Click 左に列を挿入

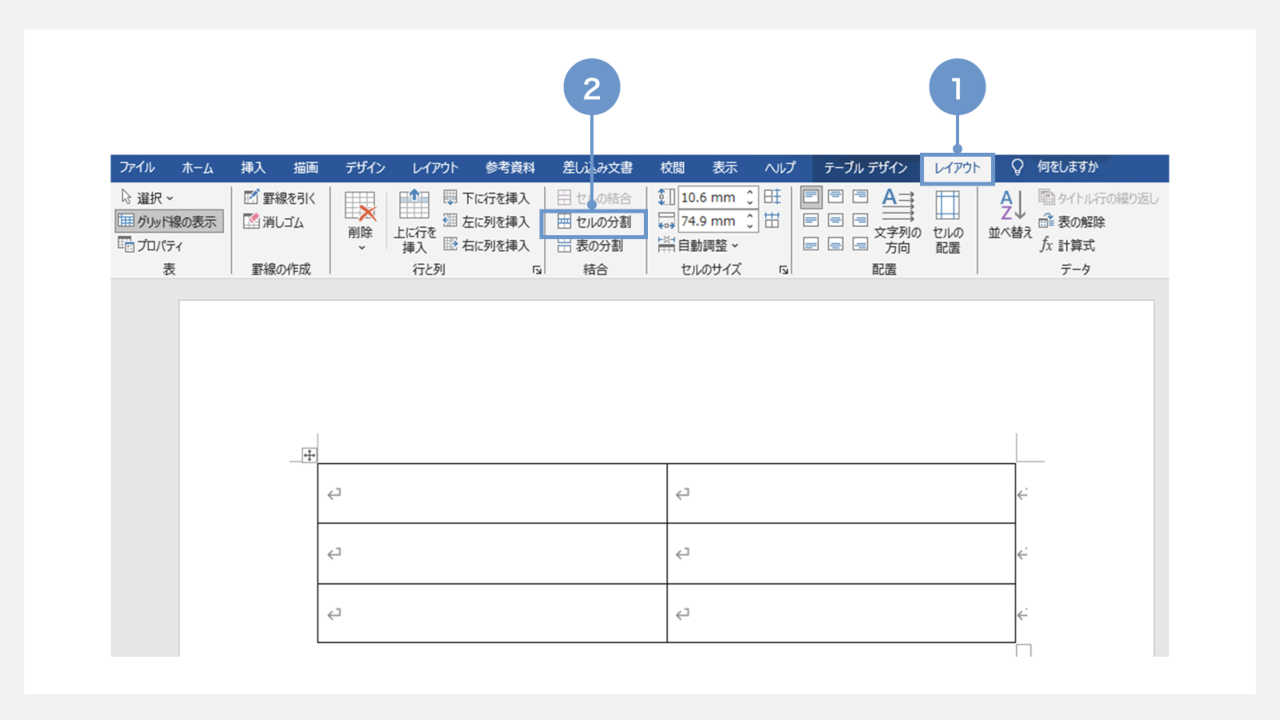[x=486, y=221]
